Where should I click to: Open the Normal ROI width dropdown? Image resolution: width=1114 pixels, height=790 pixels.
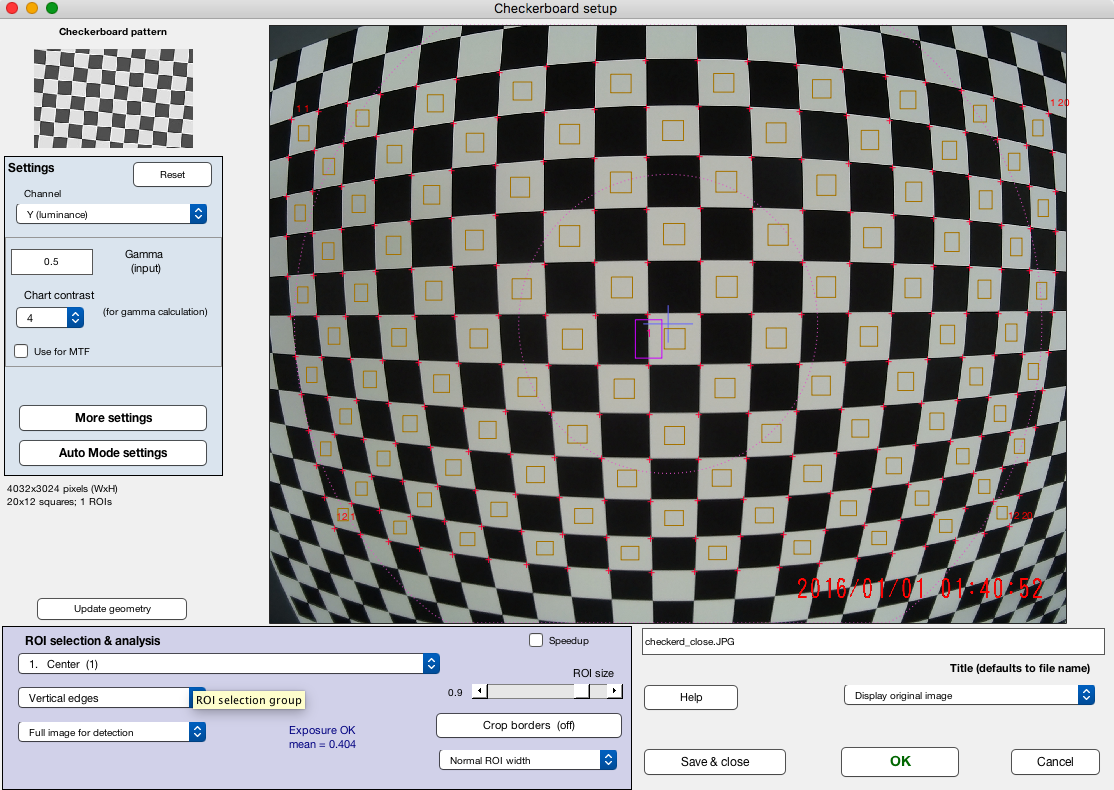[x=528, y=760]
